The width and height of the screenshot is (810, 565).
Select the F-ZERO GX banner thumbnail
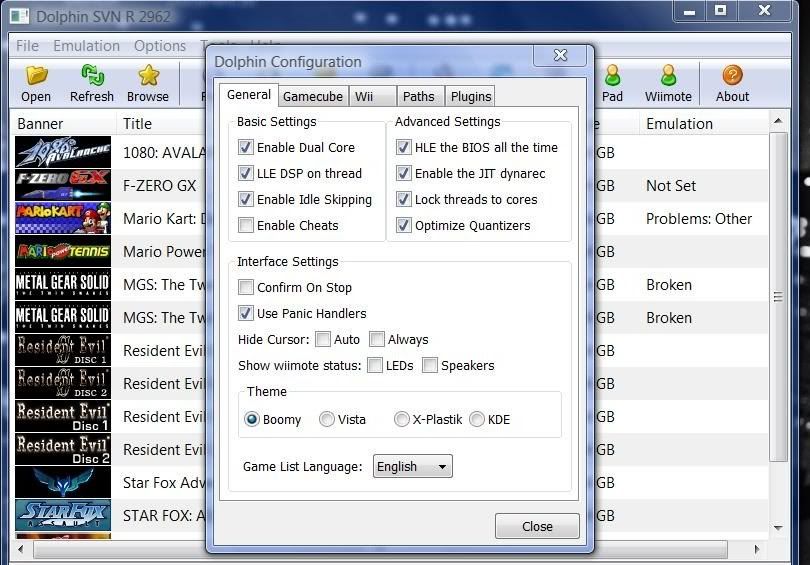point(63,186)
